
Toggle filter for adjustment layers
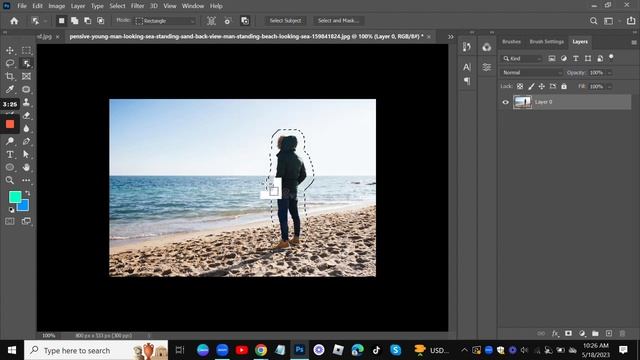[x=564, y=59]
